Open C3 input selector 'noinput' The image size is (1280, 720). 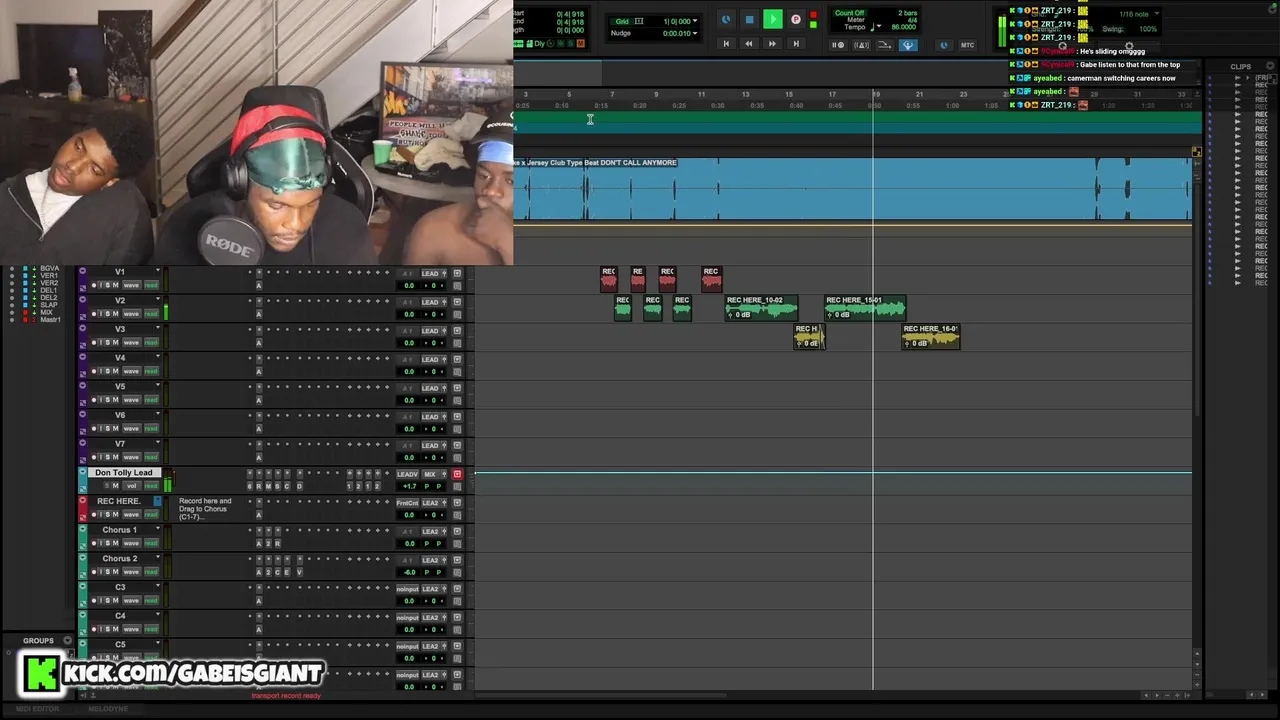[407, 589]
